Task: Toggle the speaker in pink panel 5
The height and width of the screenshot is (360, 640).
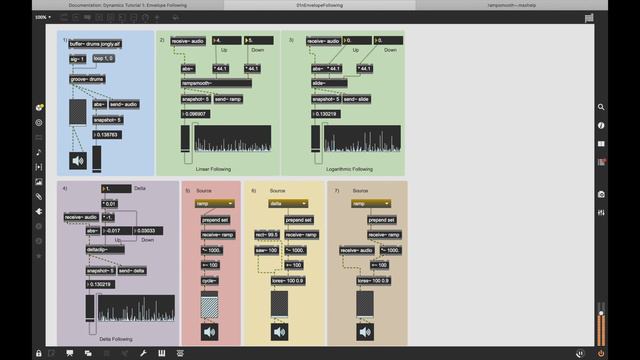Action: (x=209, y=332)
